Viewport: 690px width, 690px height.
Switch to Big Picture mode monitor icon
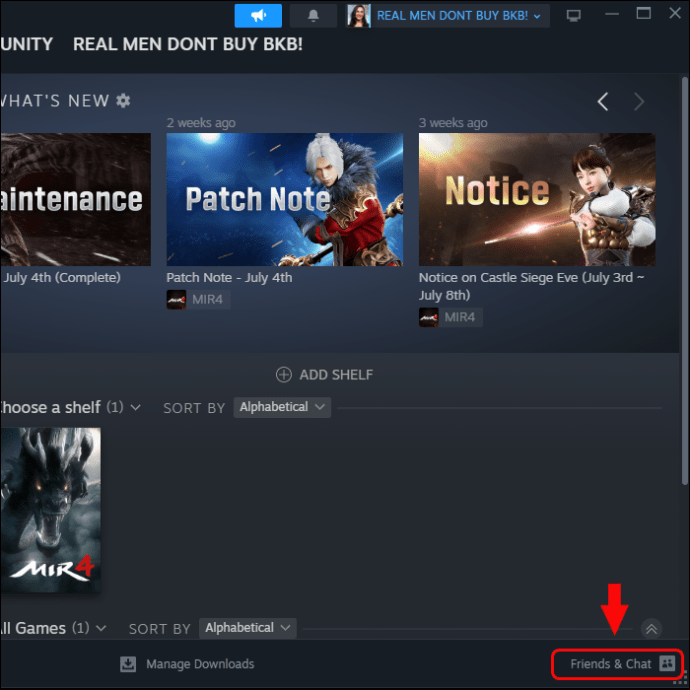[573, 16]
